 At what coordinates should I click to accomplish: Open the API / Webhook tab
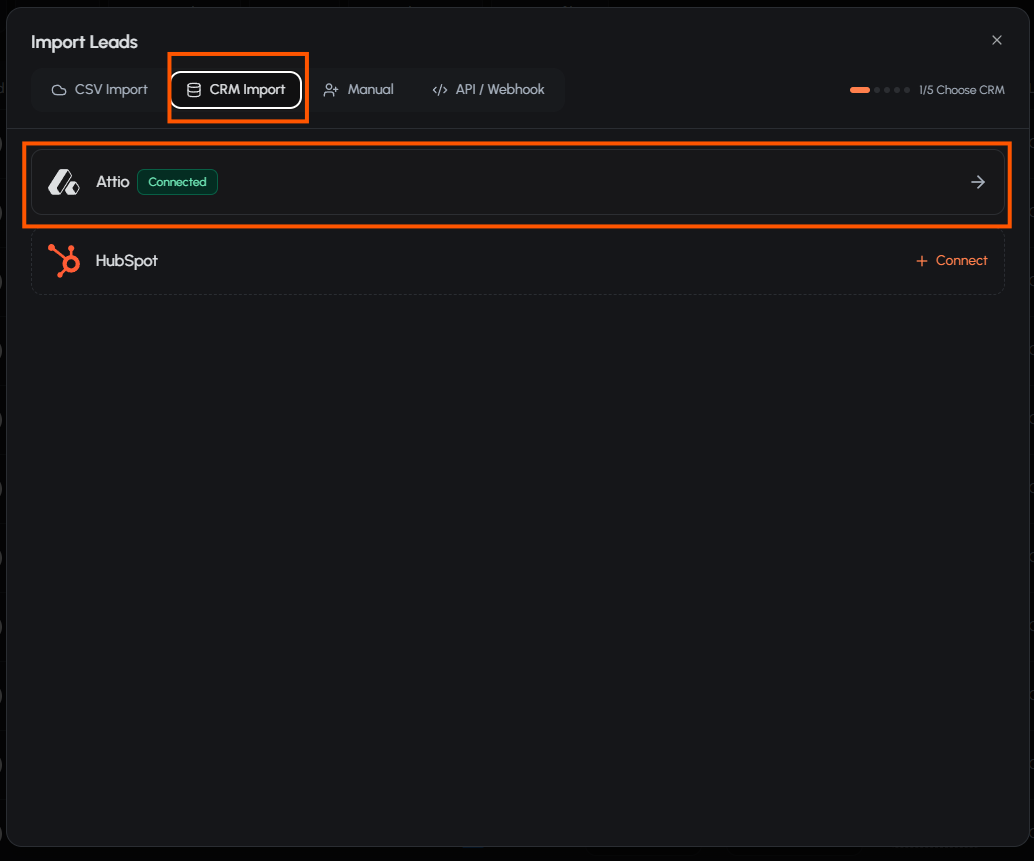(488, 90)
